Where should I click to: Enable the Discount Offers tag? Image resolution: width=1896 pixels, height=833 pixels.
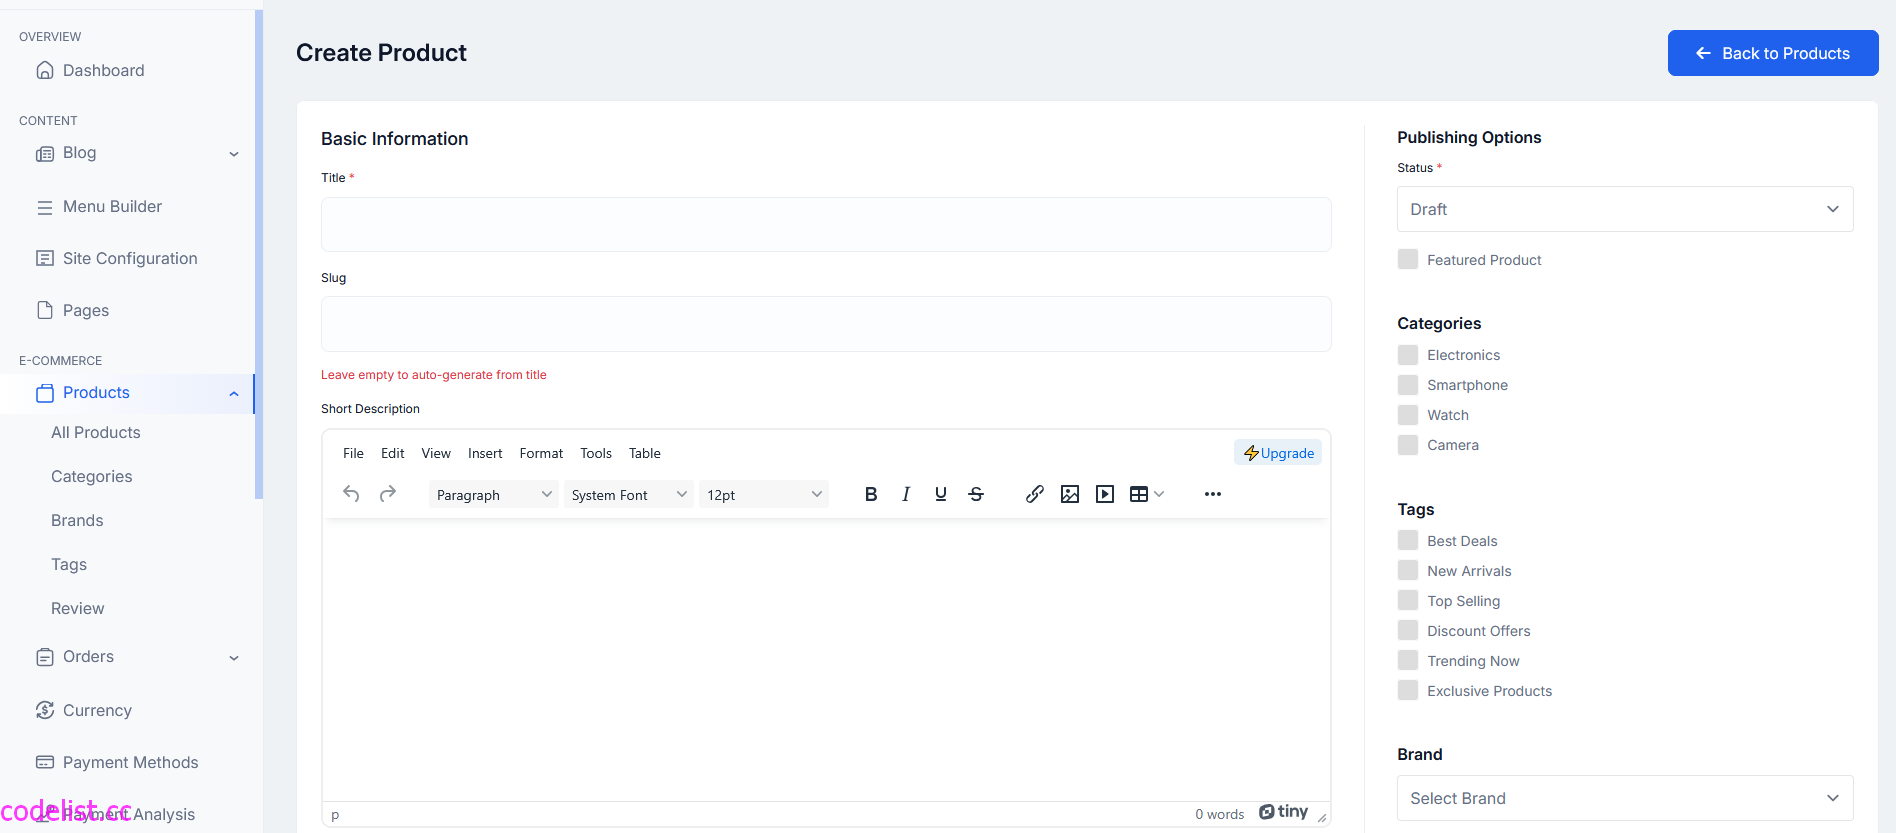pyautogui.click(x=1408, y=630)
